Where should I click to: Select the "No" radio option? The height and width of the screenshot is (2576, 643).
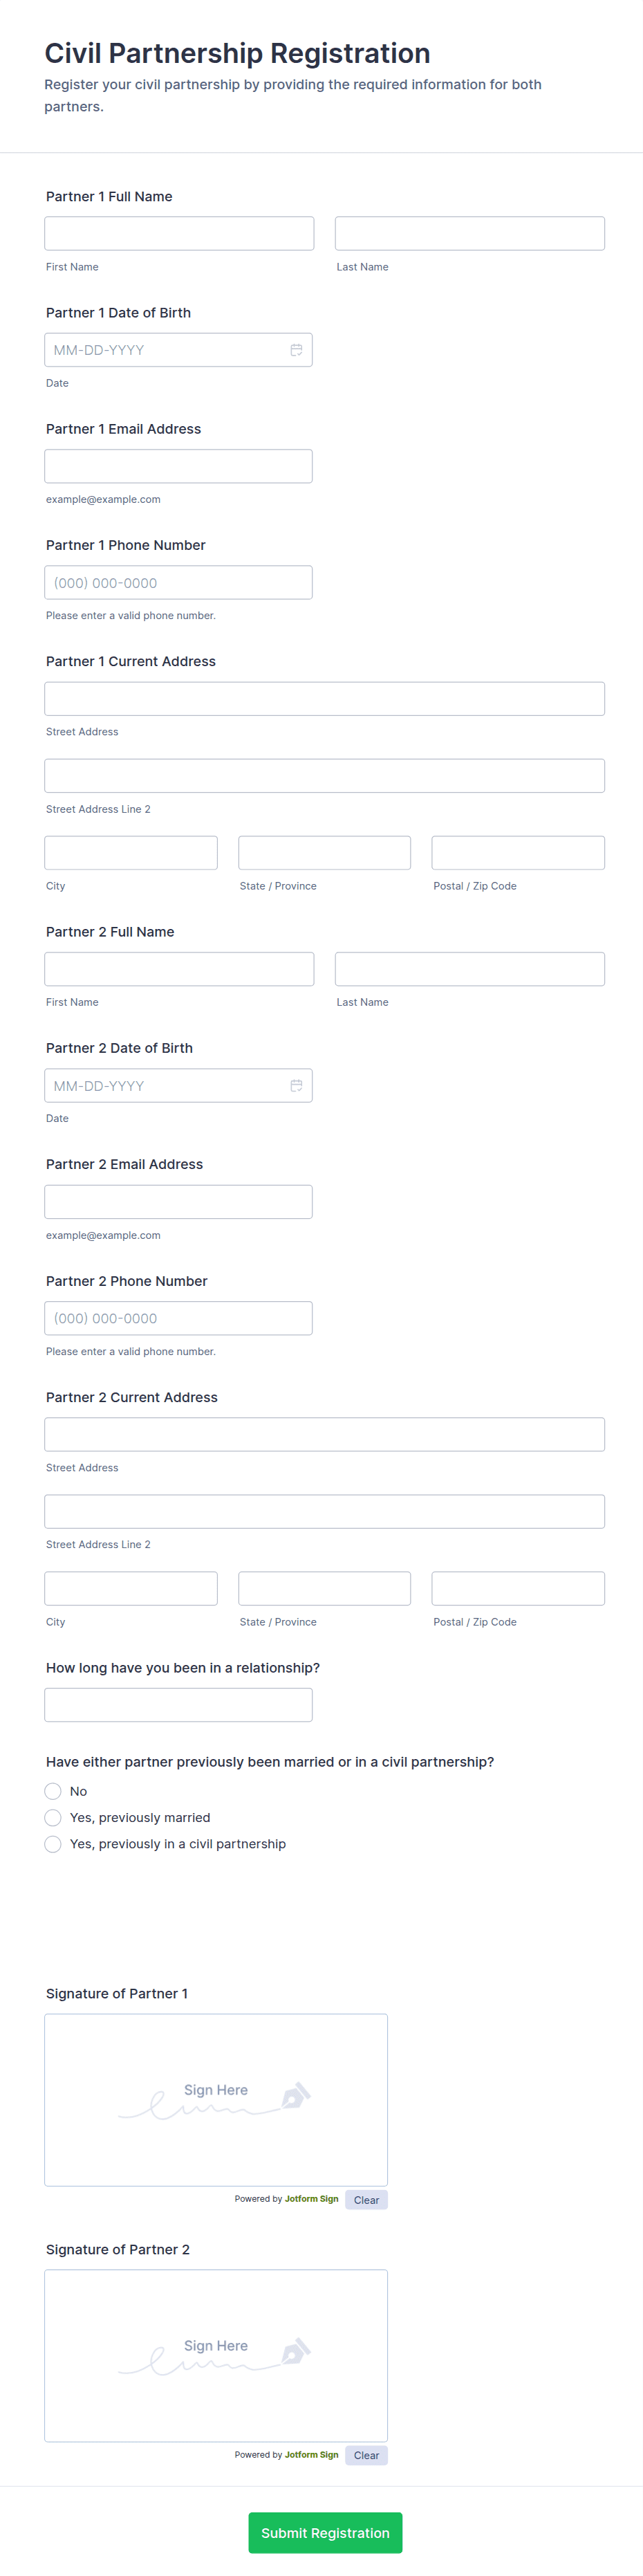pyautogui.click(x=53, y=1791)
